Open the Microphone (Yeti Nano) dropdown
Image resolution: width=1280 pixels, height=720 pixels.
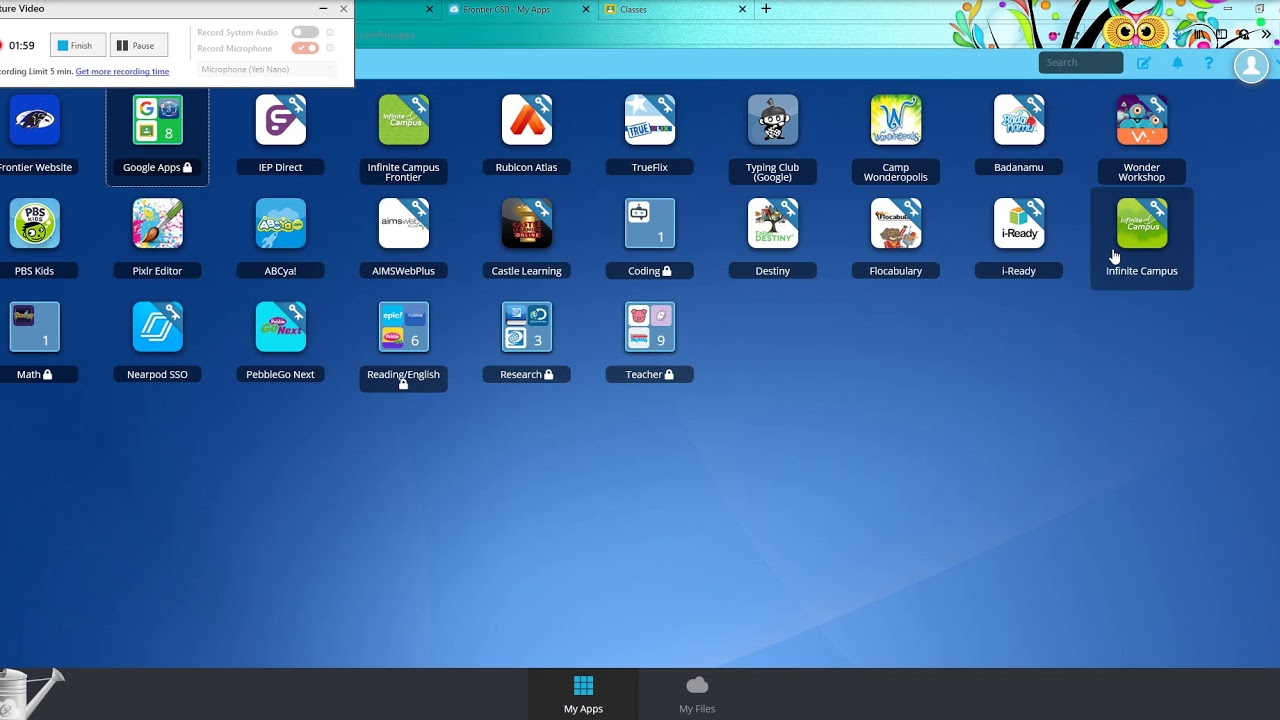pos(266,69)
